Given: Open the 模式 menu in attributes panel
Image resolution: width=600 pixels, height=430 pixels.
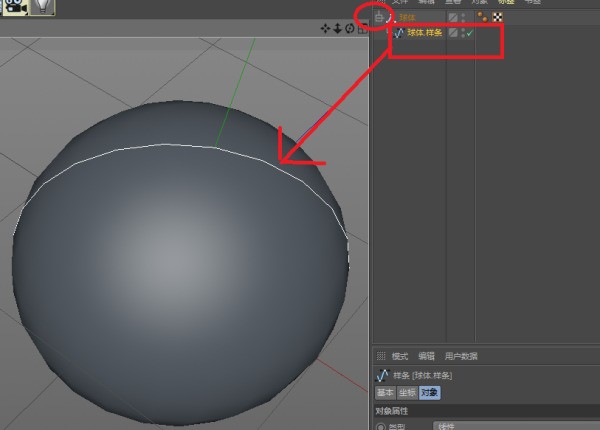Looking at the screenshot, I should 400,356.
